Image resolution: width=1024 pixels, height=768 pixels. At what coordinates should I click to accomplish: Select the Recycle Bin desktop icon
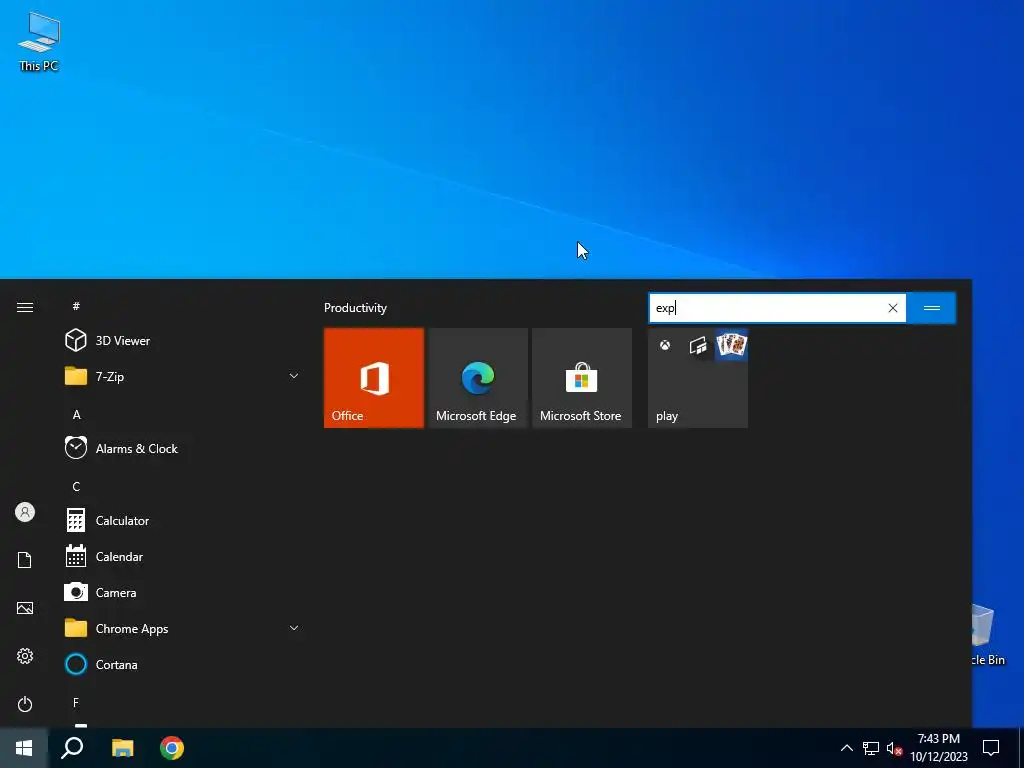click(x=988, y=635)
